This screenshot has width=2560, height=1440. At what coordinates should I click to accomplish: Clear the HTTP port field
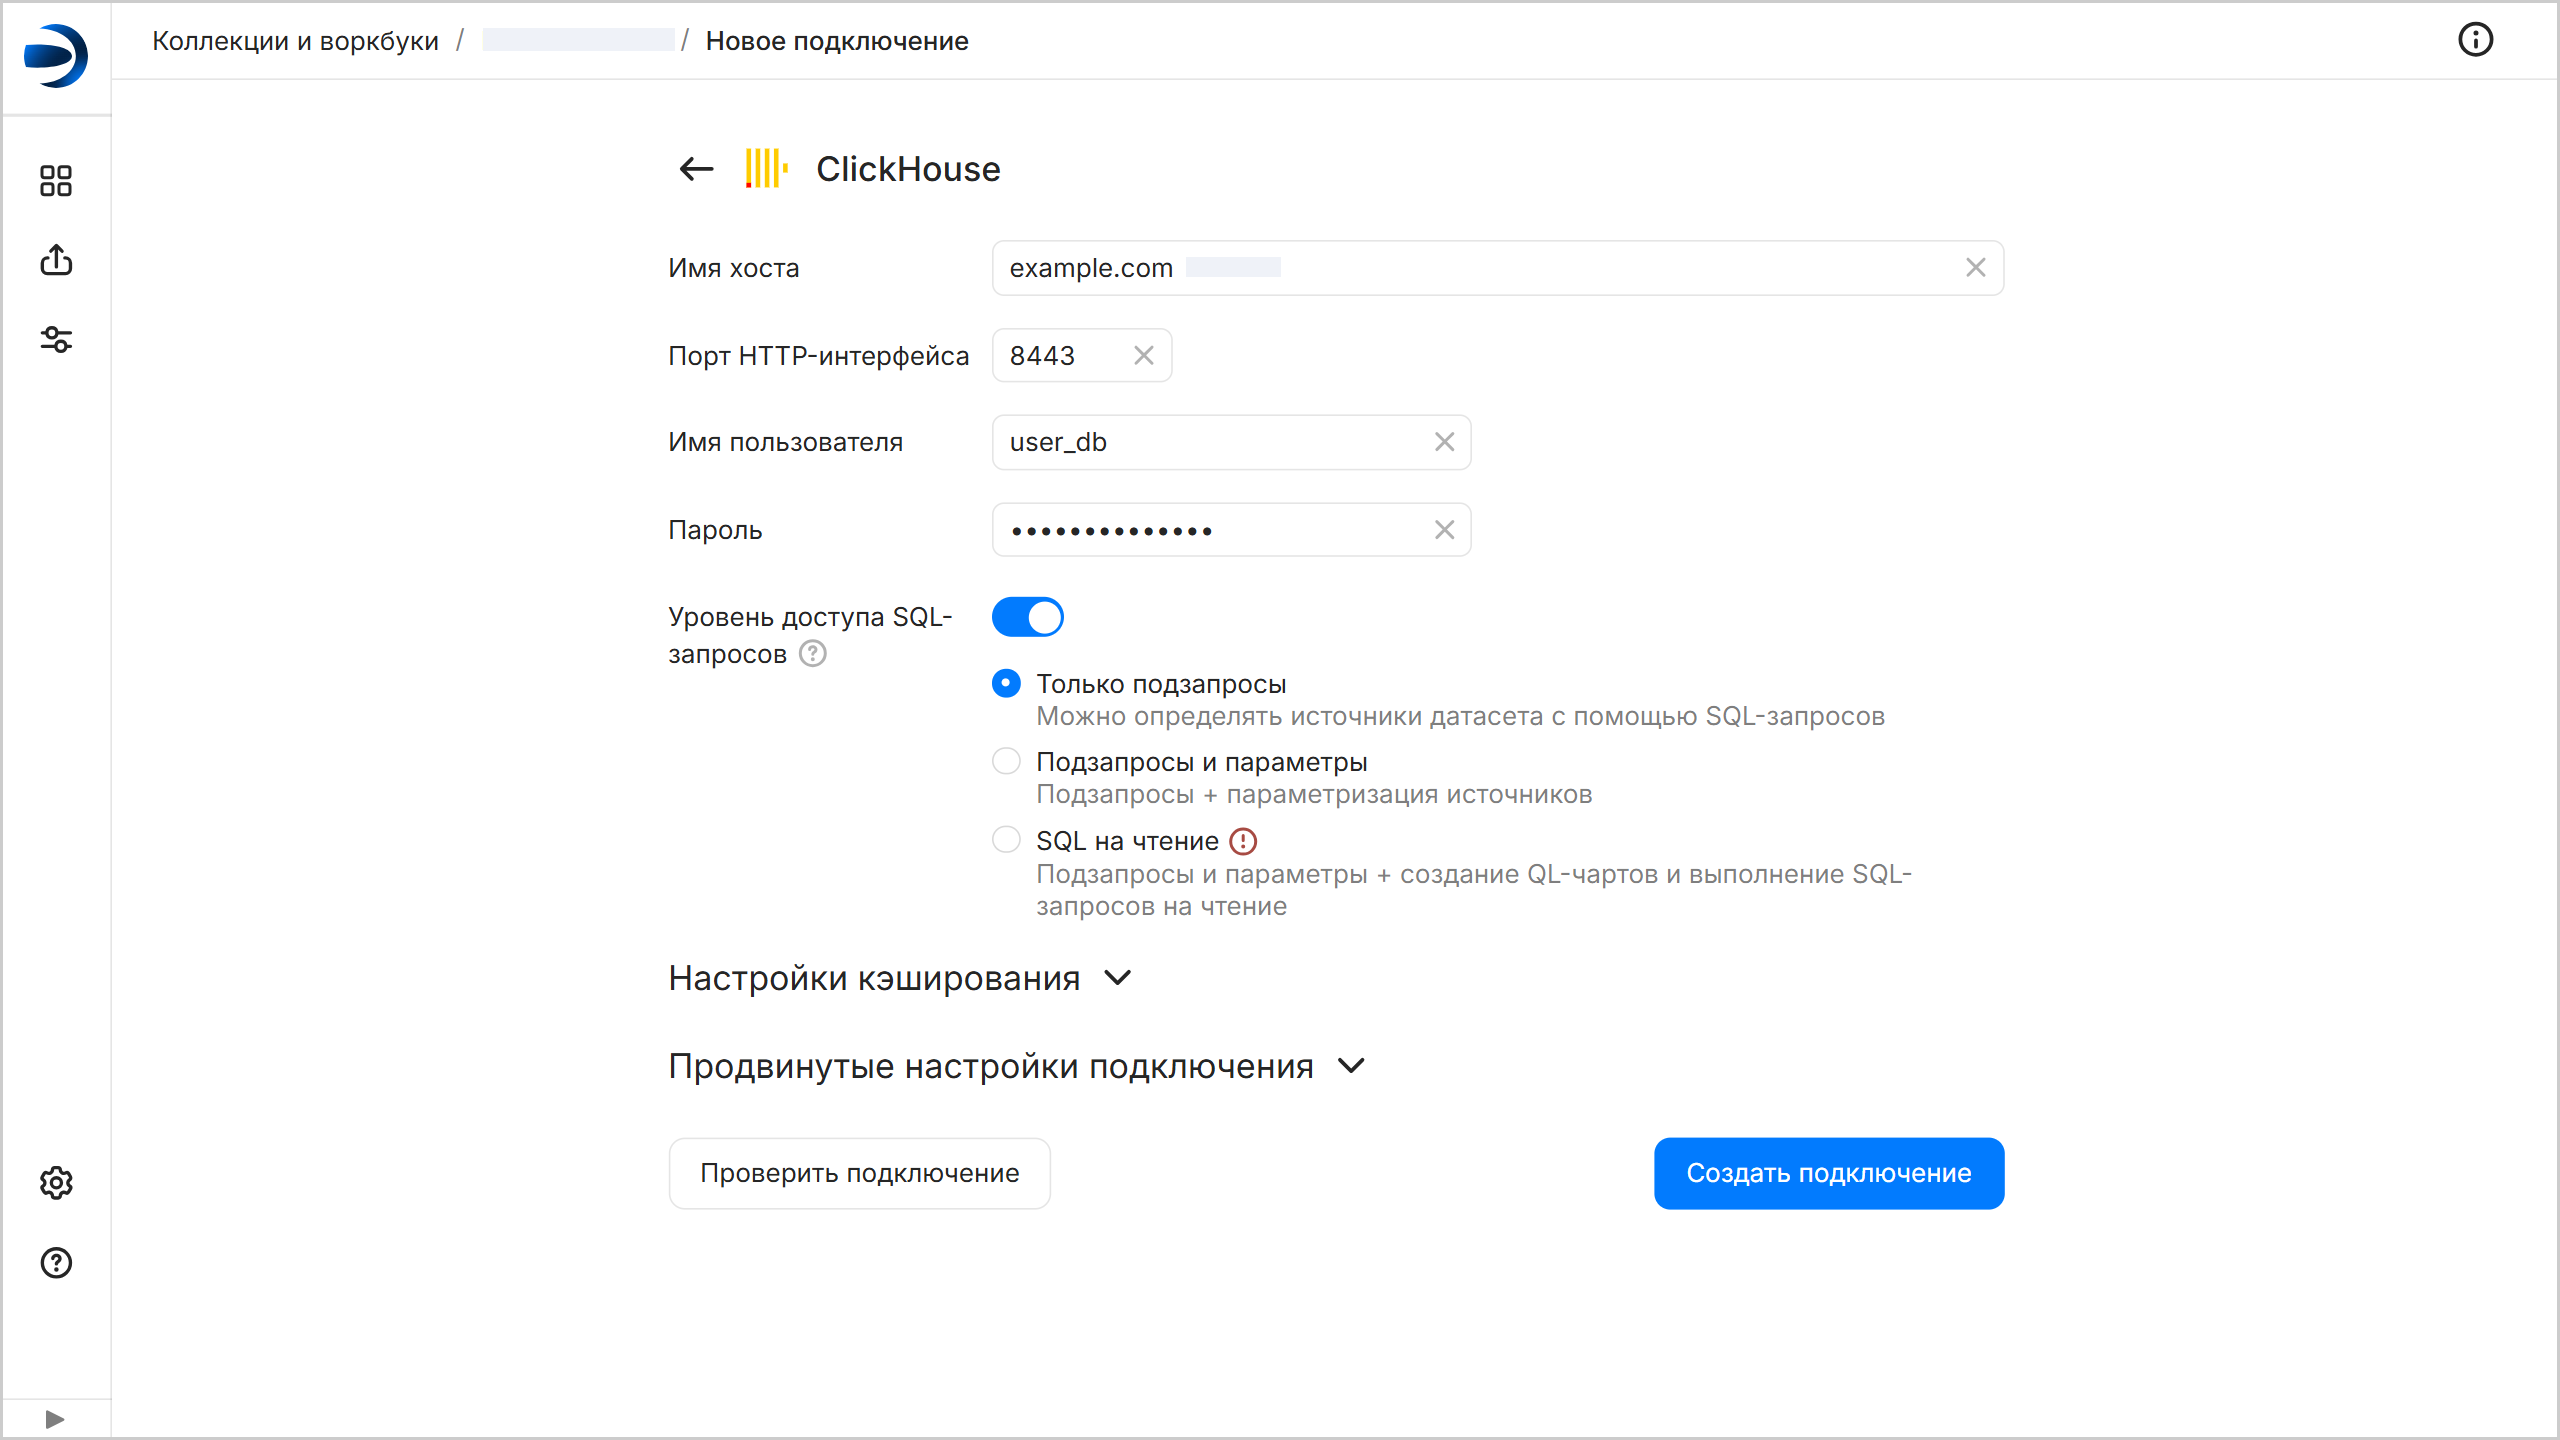coord(1144,355)
